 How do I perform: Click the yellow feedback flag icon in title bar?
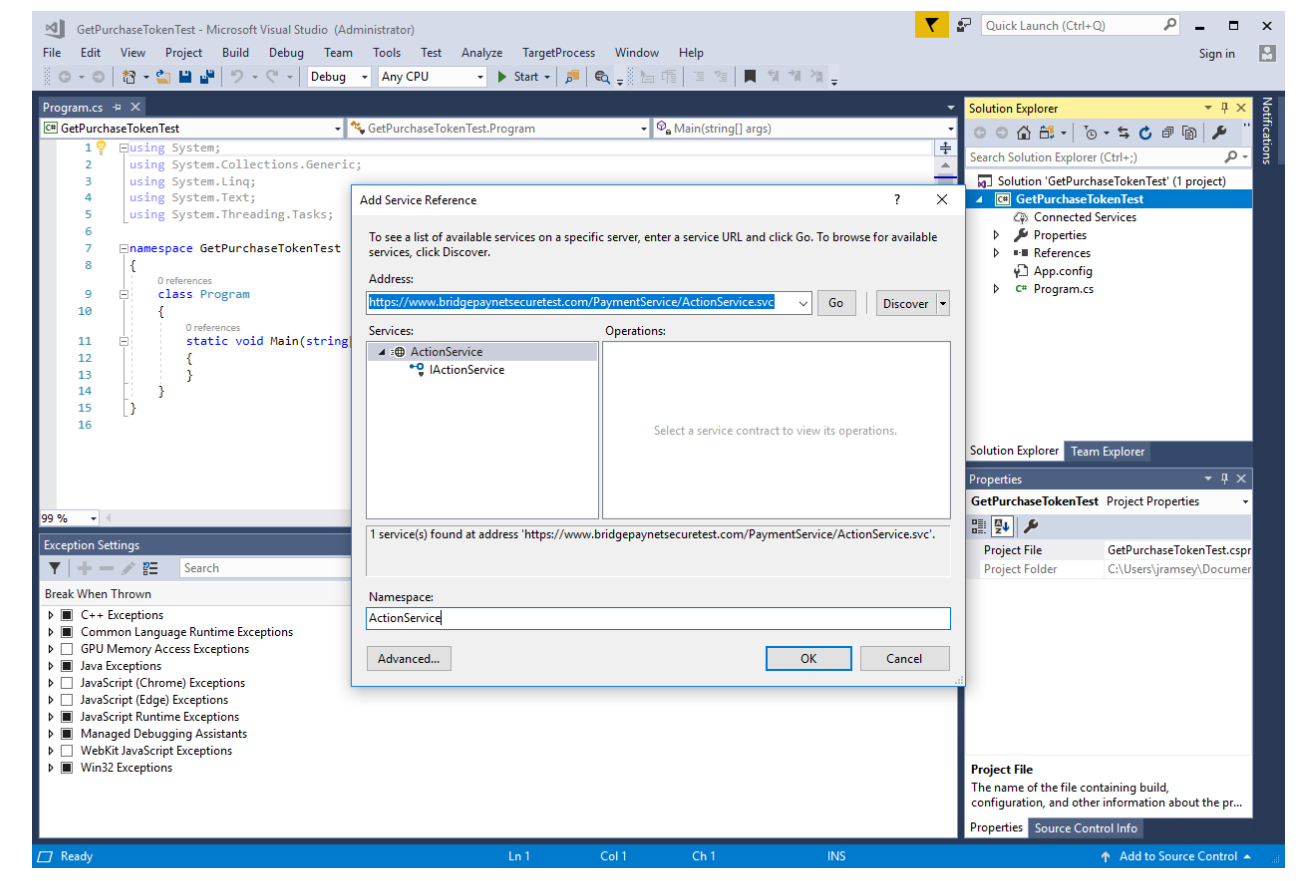(931, 26)
